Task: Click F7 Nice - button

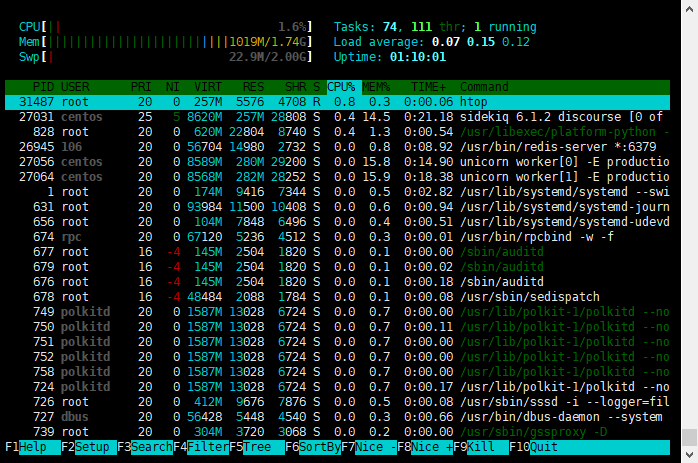Action: click(369, 447)
